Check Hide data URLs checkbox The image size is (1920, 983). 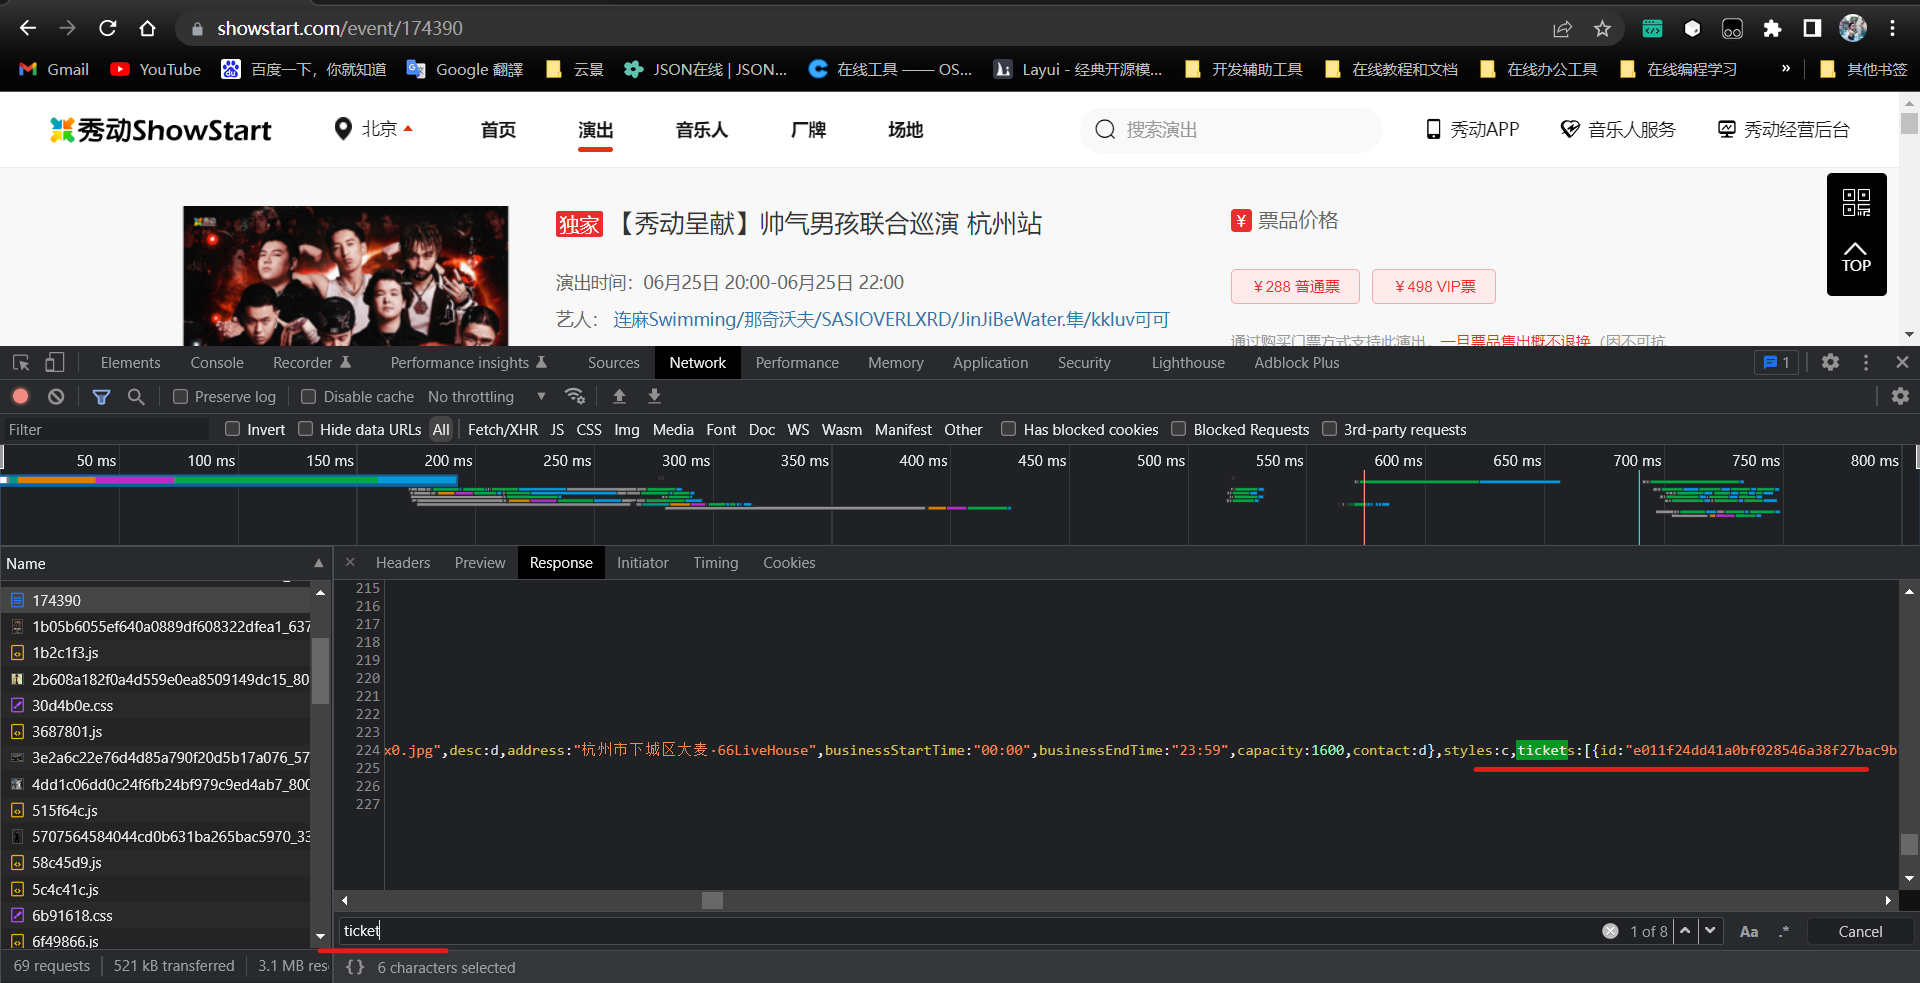305,429
